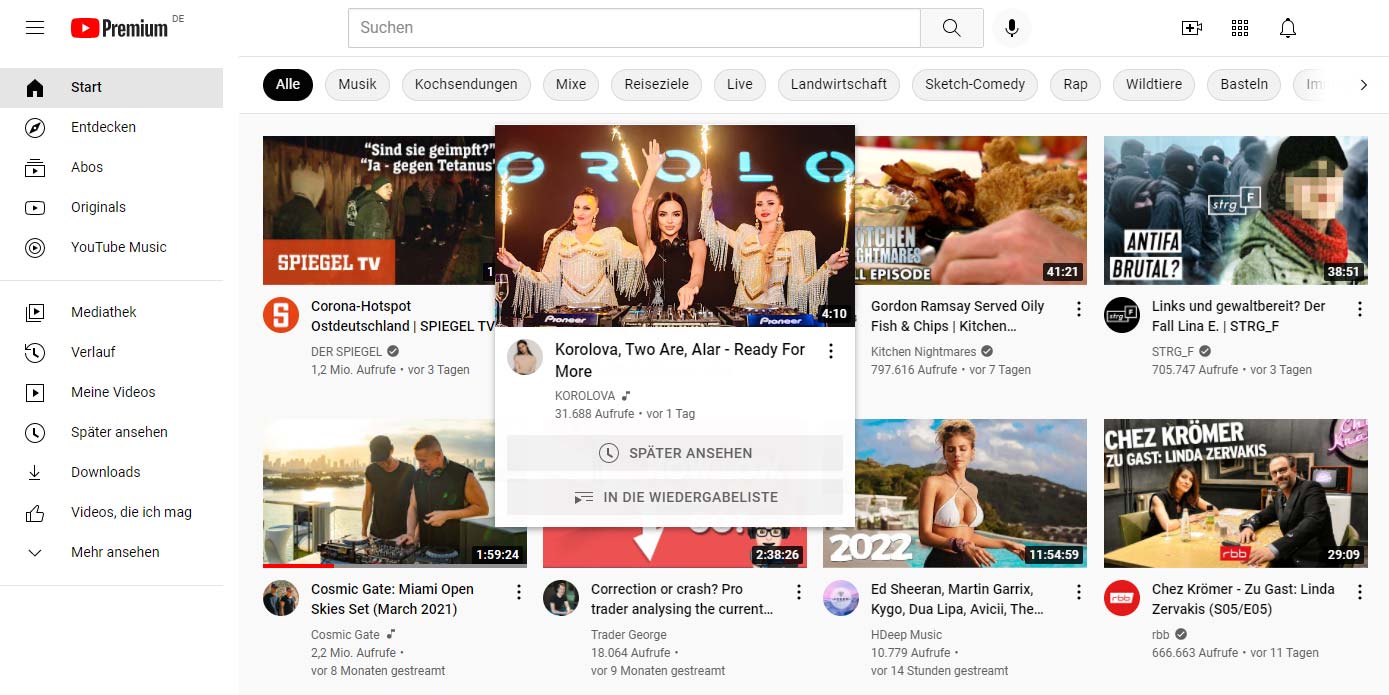The width and height of the screenshot is (1389, 695).
Task: Click the Später ansehen clock icon in sidebar
Action: (x=35, y=432)
